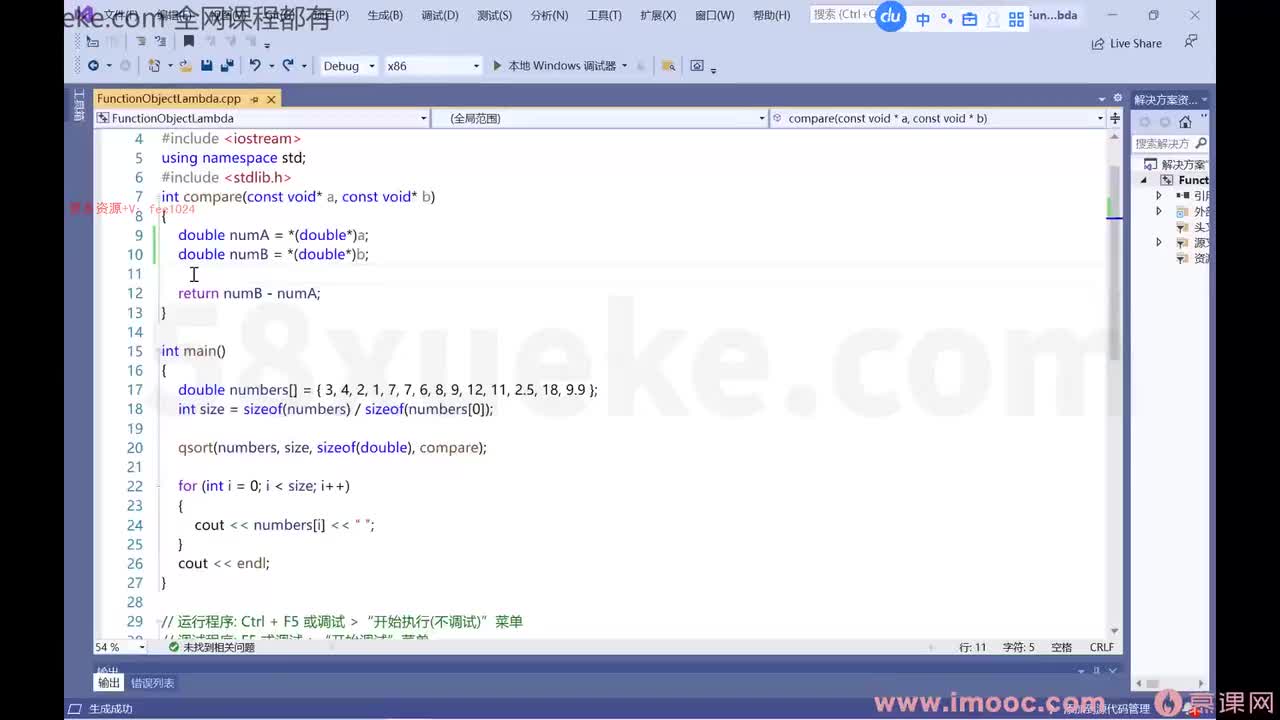1280x720 pixels.
Task: Undo the last edit with the undo arrow
Action: pos(255,66)
